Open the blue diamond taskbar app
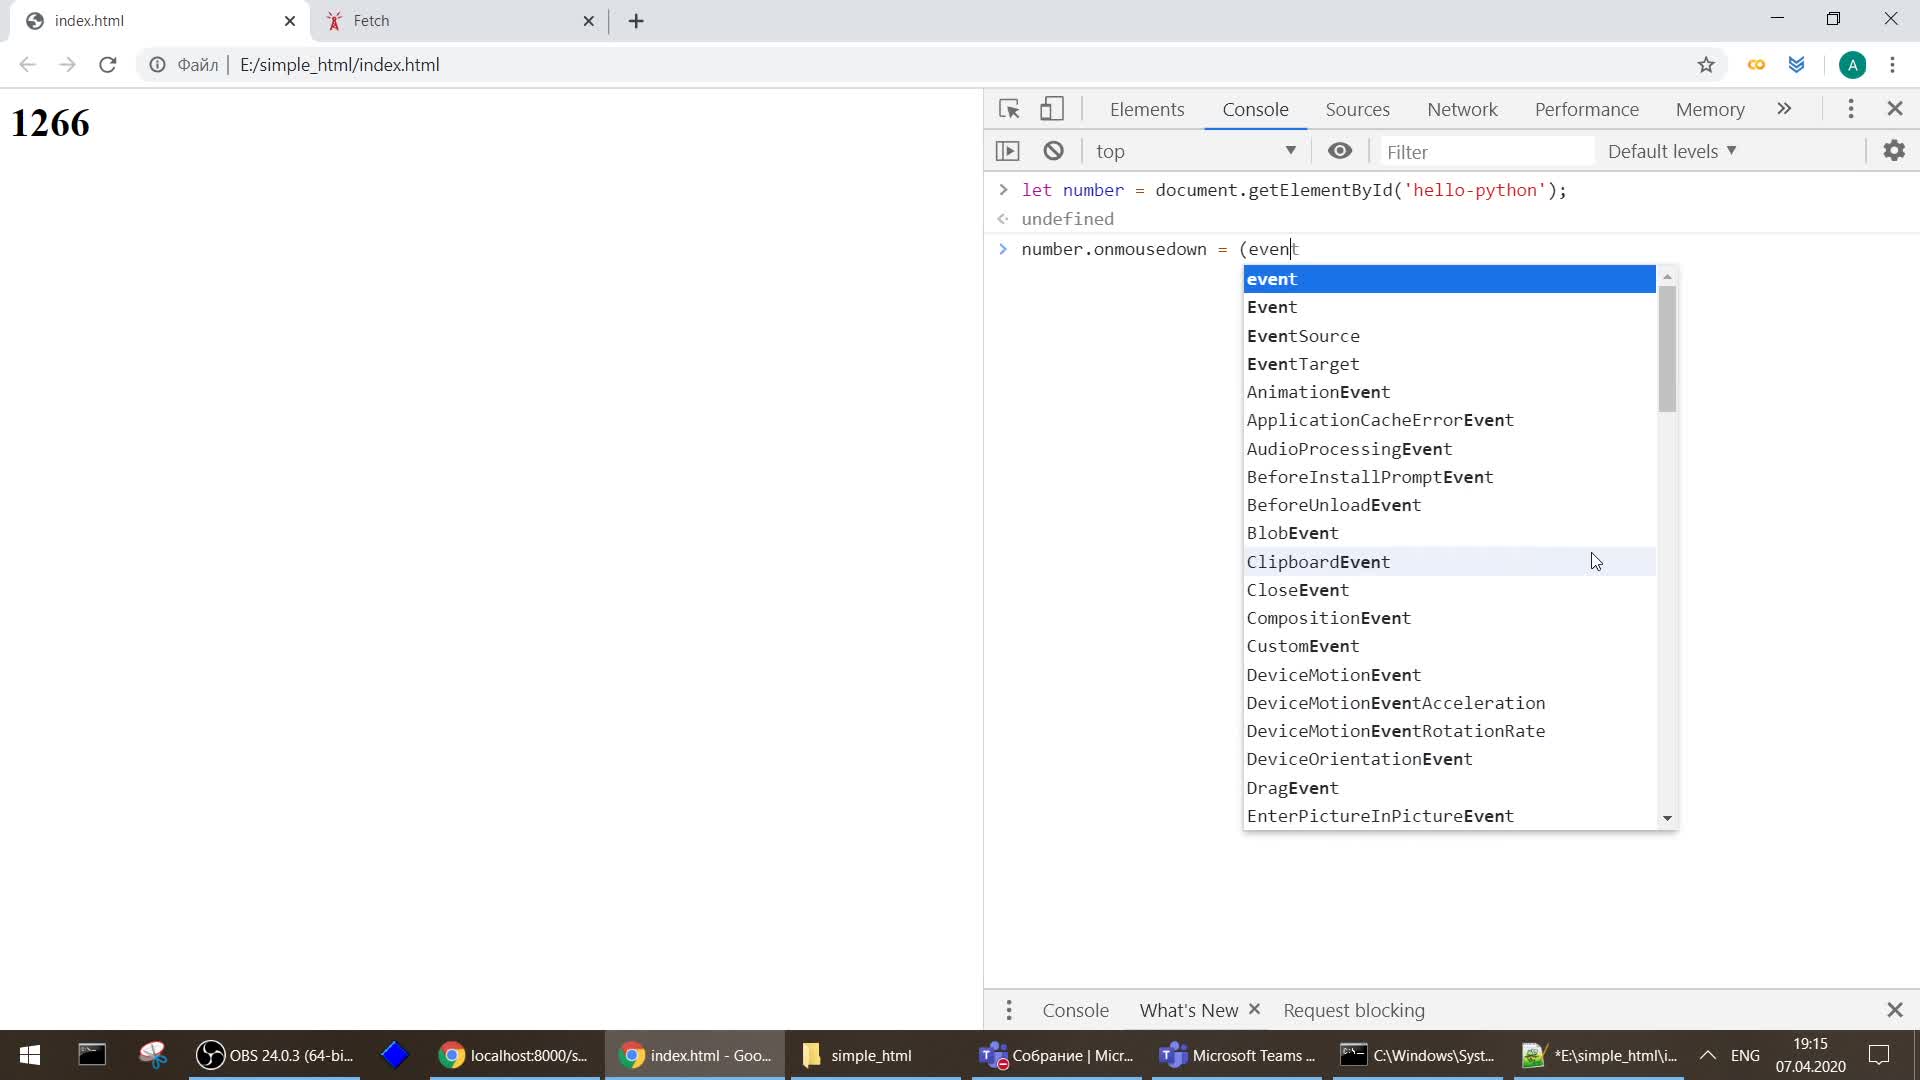The image size is (1920, 1080). (x=395, y=1055)
